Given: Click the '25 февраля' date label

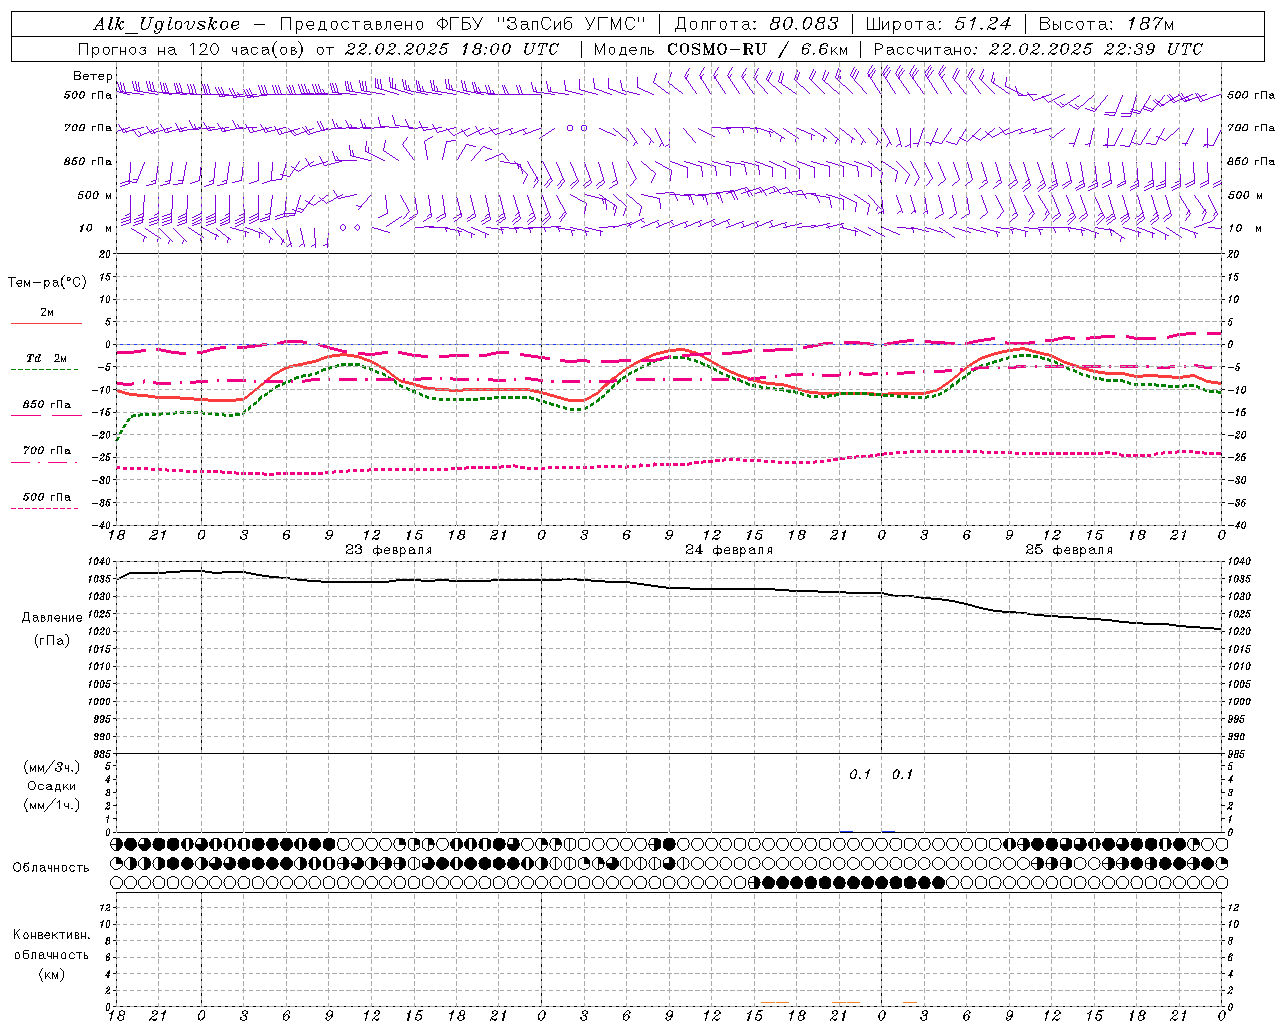Looking at the screenshot, I should pos(1069,550).
